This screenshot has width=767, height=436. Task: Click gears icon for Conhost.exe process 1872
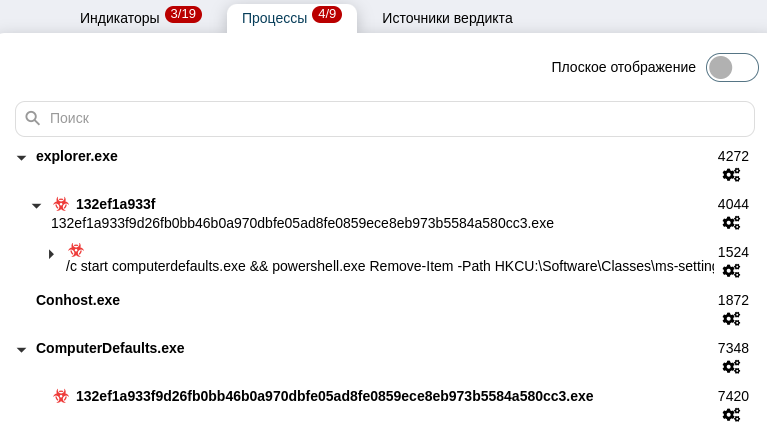pos(731,319)
